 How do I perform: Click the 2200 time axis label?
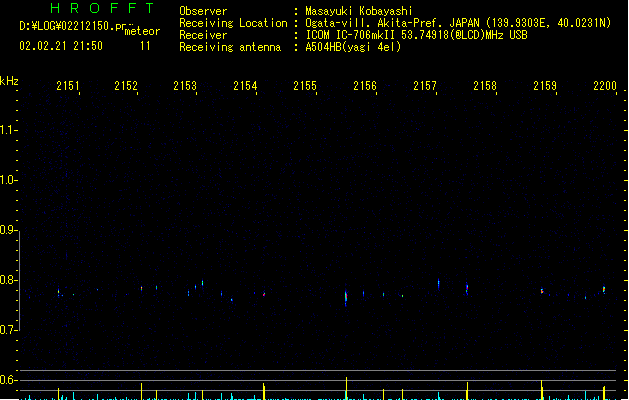[605, 86]
